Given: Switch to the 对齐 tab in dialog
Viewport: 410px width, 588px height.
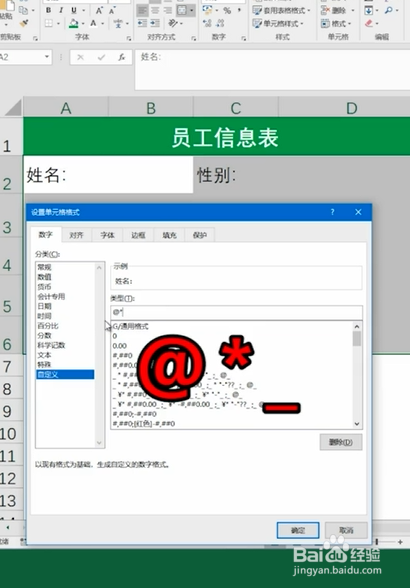Looking at the screenshot, I should tap(76, 235).
